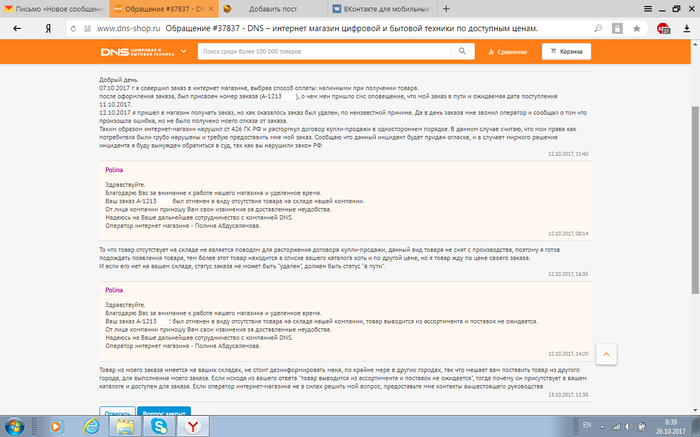The image size is (700, 437).
Task: Click the second Polina author name
Action: pos(114,290)
